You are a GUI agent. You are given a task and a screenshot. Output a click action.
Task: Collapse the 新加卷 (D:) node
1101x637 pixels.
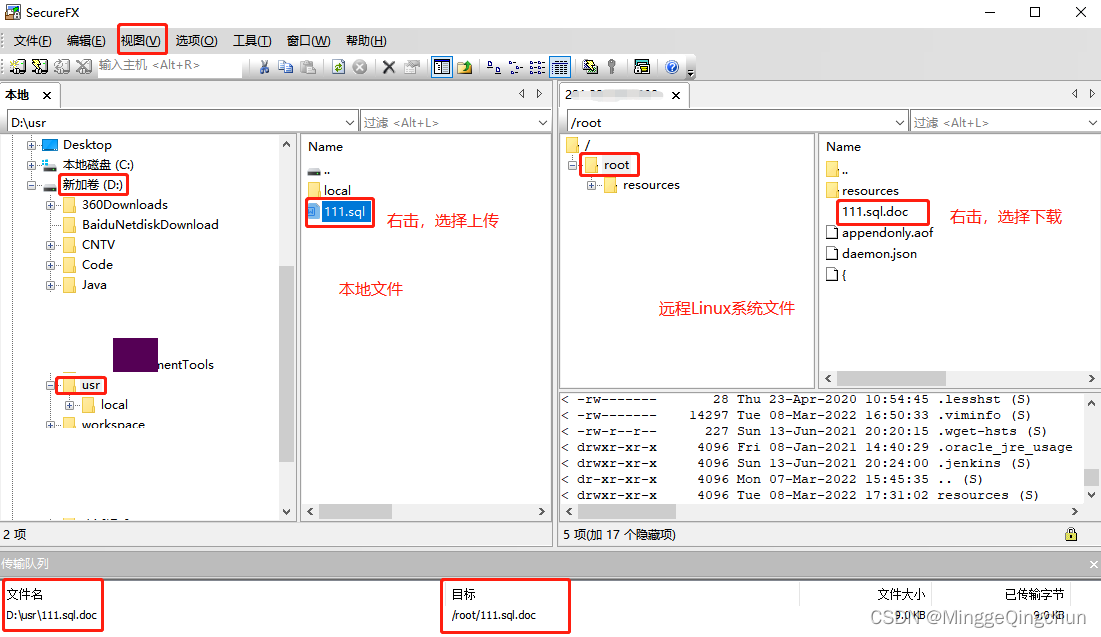point(31,185)
